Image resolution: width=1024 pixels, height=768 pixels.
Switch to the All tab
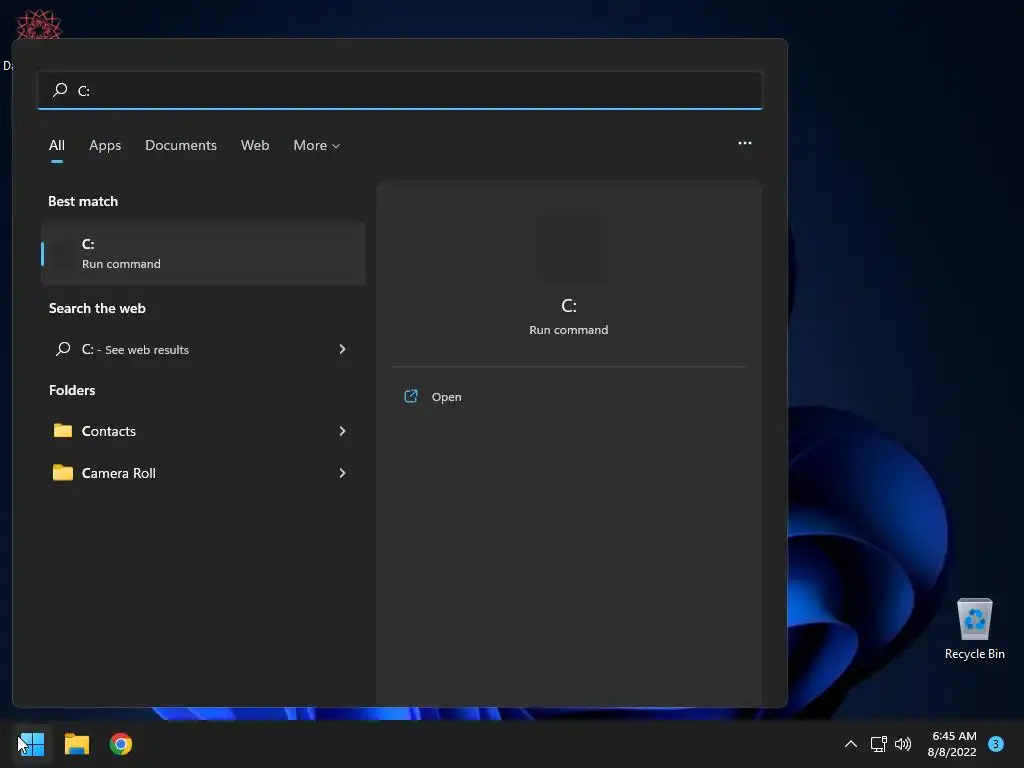click(x=57, y=145)
